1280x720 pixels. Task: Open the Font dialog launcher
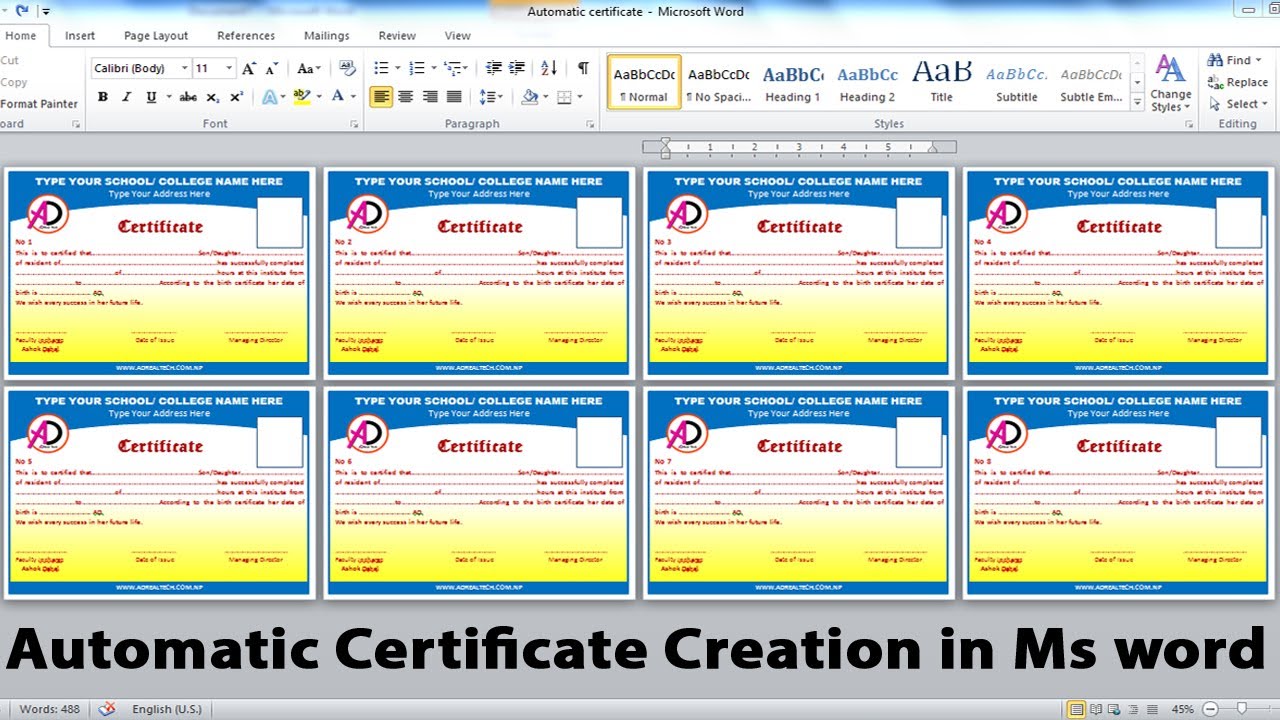(x=354, y=124)
